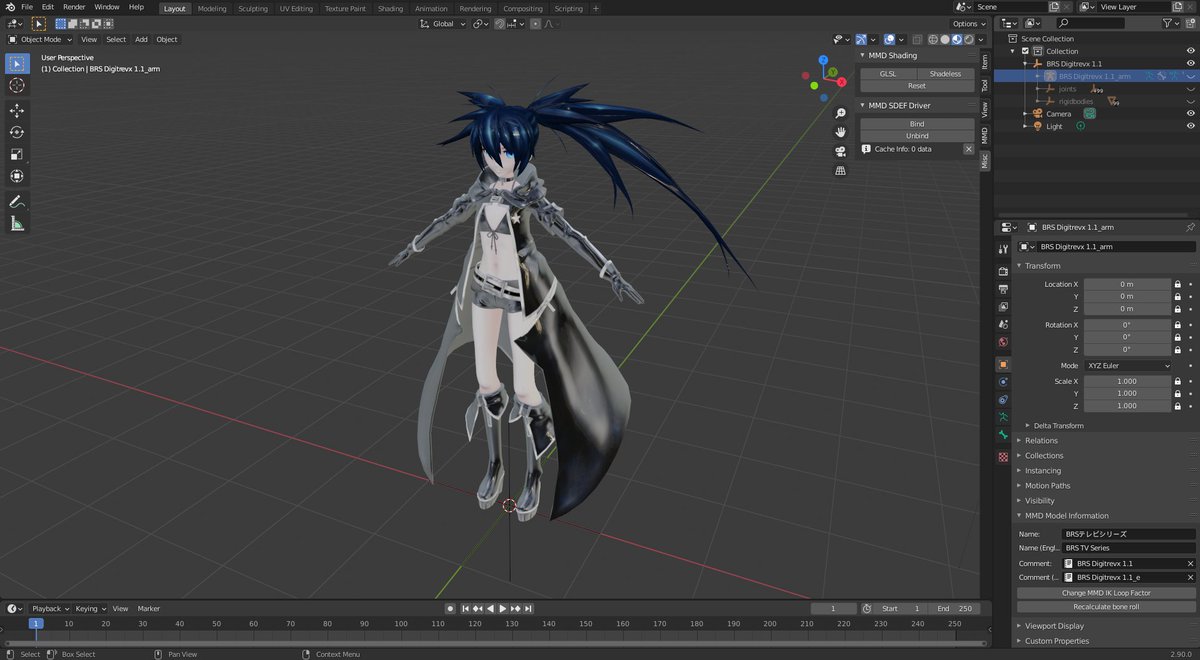Open the Scene properties tab icon
Screen dimensions: 1200x660
click(1003, 325)
